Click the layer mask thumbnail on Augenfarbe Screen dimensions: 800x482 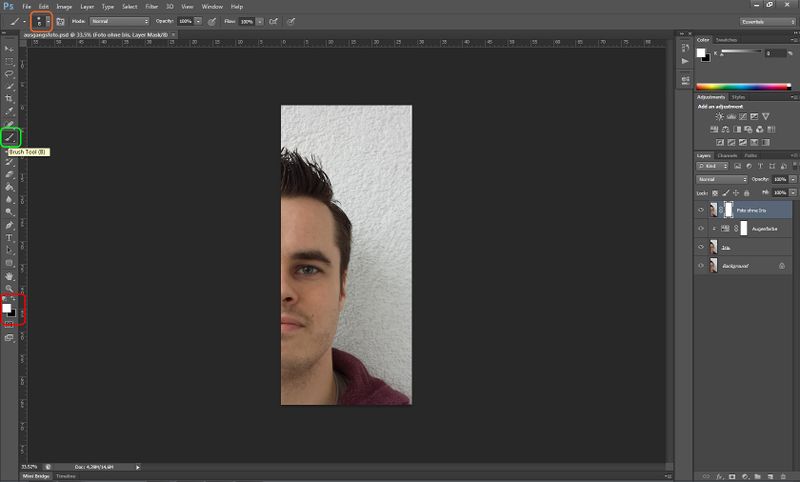[743, 229]
